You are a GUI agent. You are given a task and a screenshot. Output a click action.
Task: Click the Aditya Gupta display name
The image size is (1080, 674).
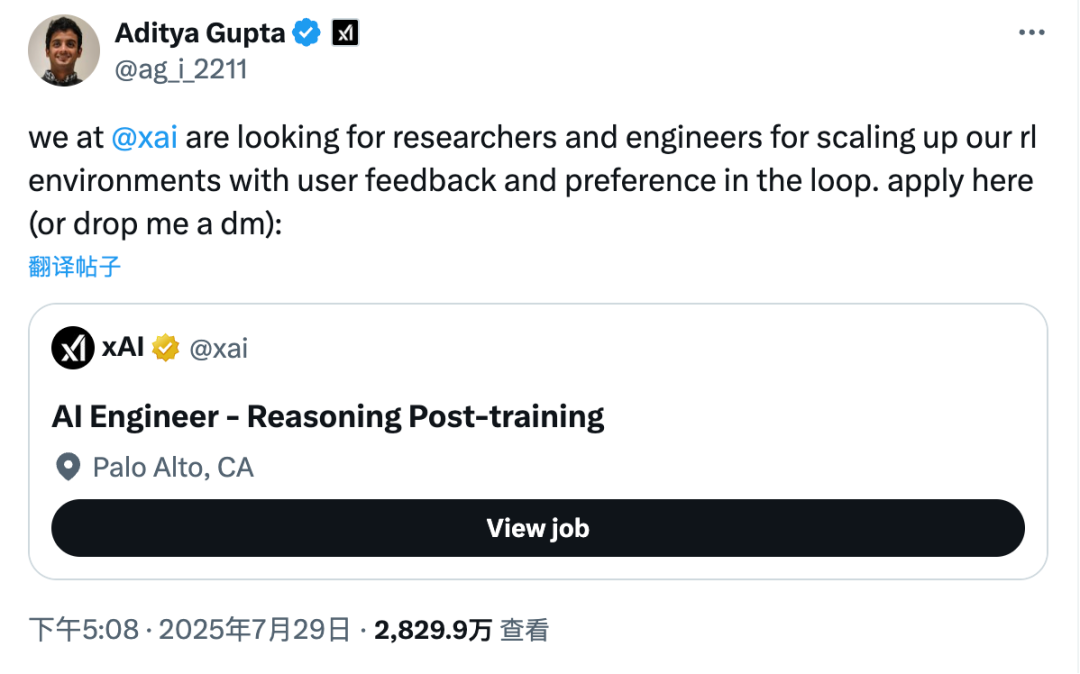(x=199, y=33)
